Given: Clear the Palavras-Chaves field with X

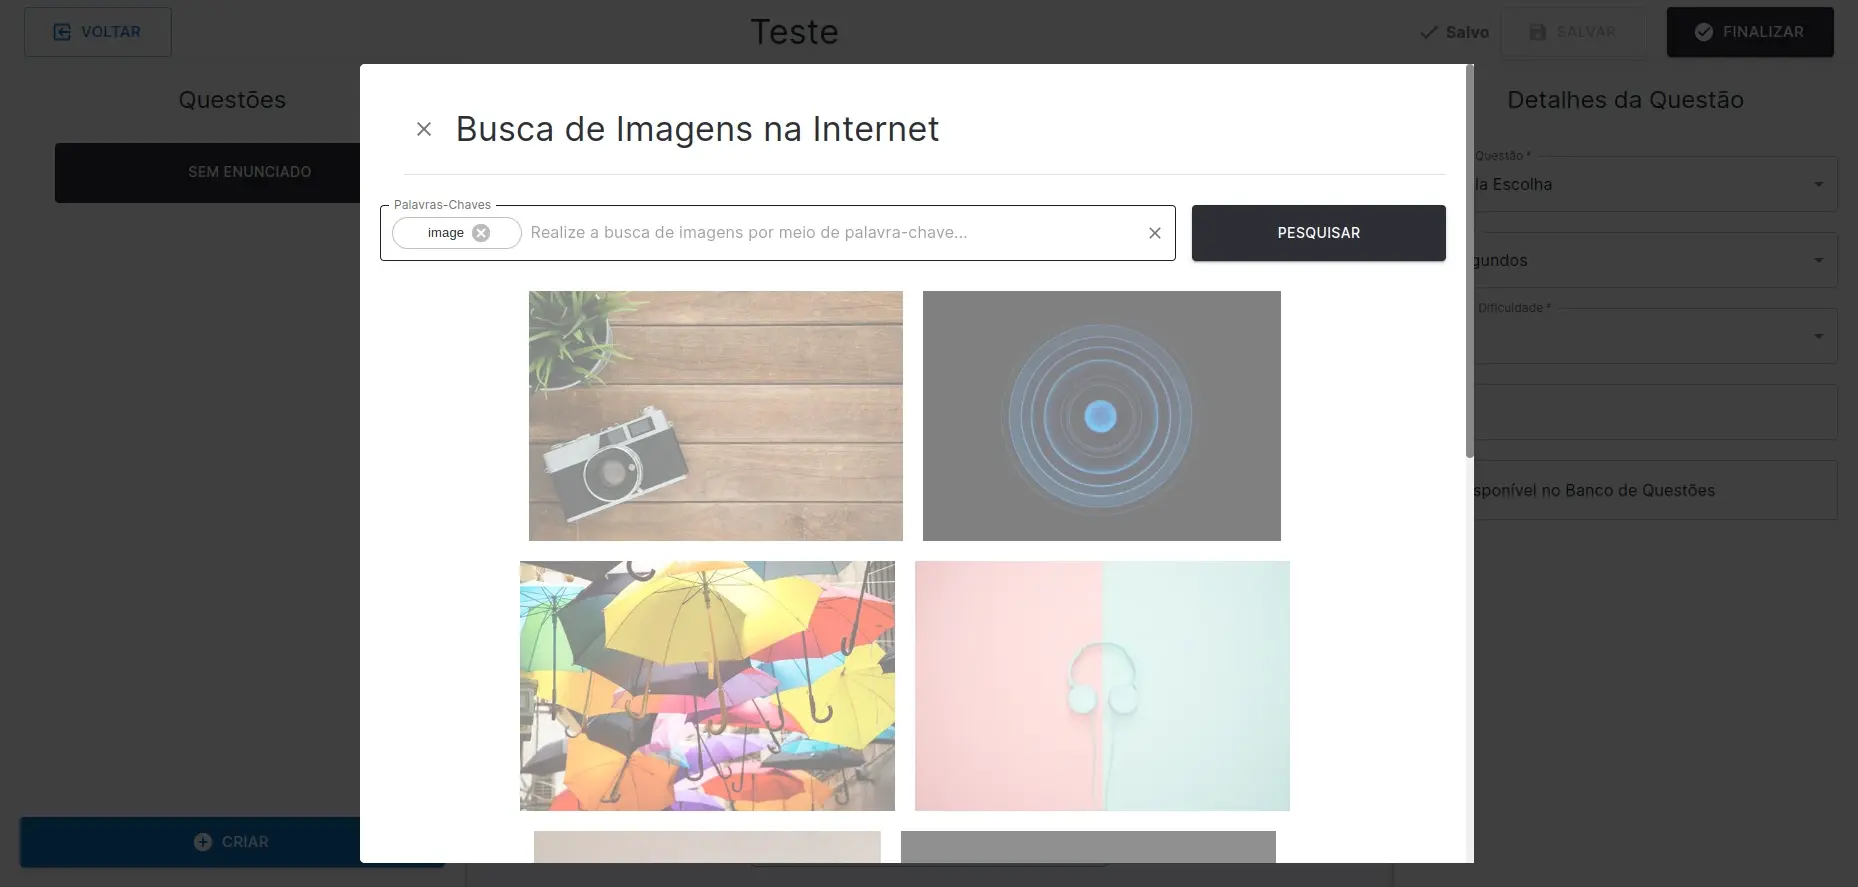Looking at the screenshot, I should click(x=1155, y=233).
